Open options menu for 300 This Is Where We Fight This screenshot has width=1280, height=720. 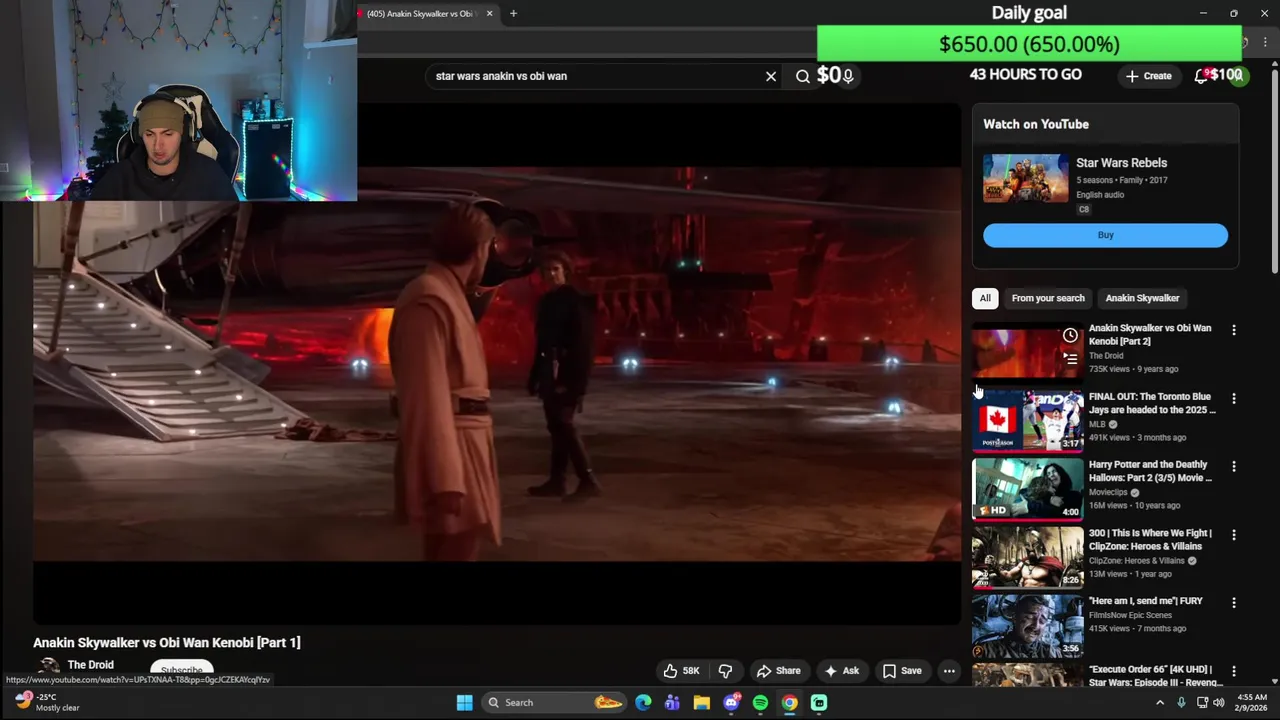pyautogui.click(x=1234, y=535)
